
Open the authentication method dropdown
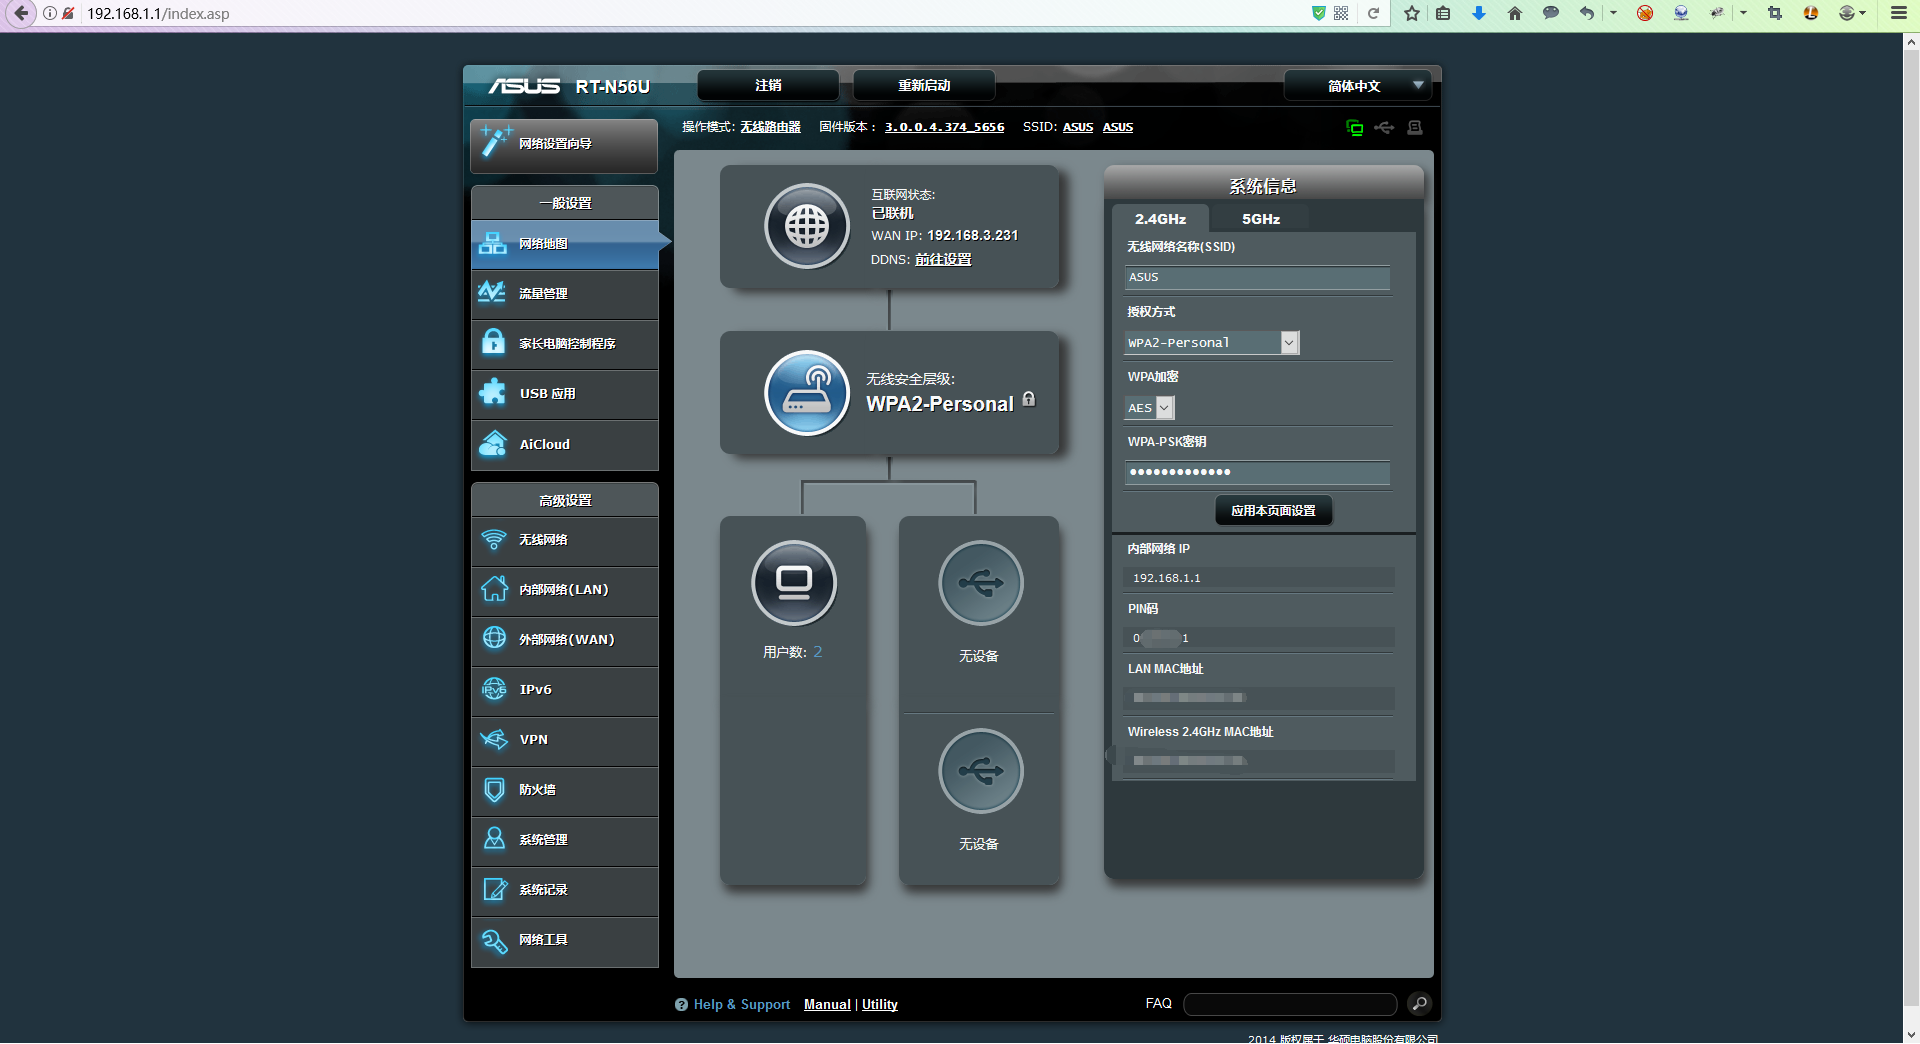1212,343
